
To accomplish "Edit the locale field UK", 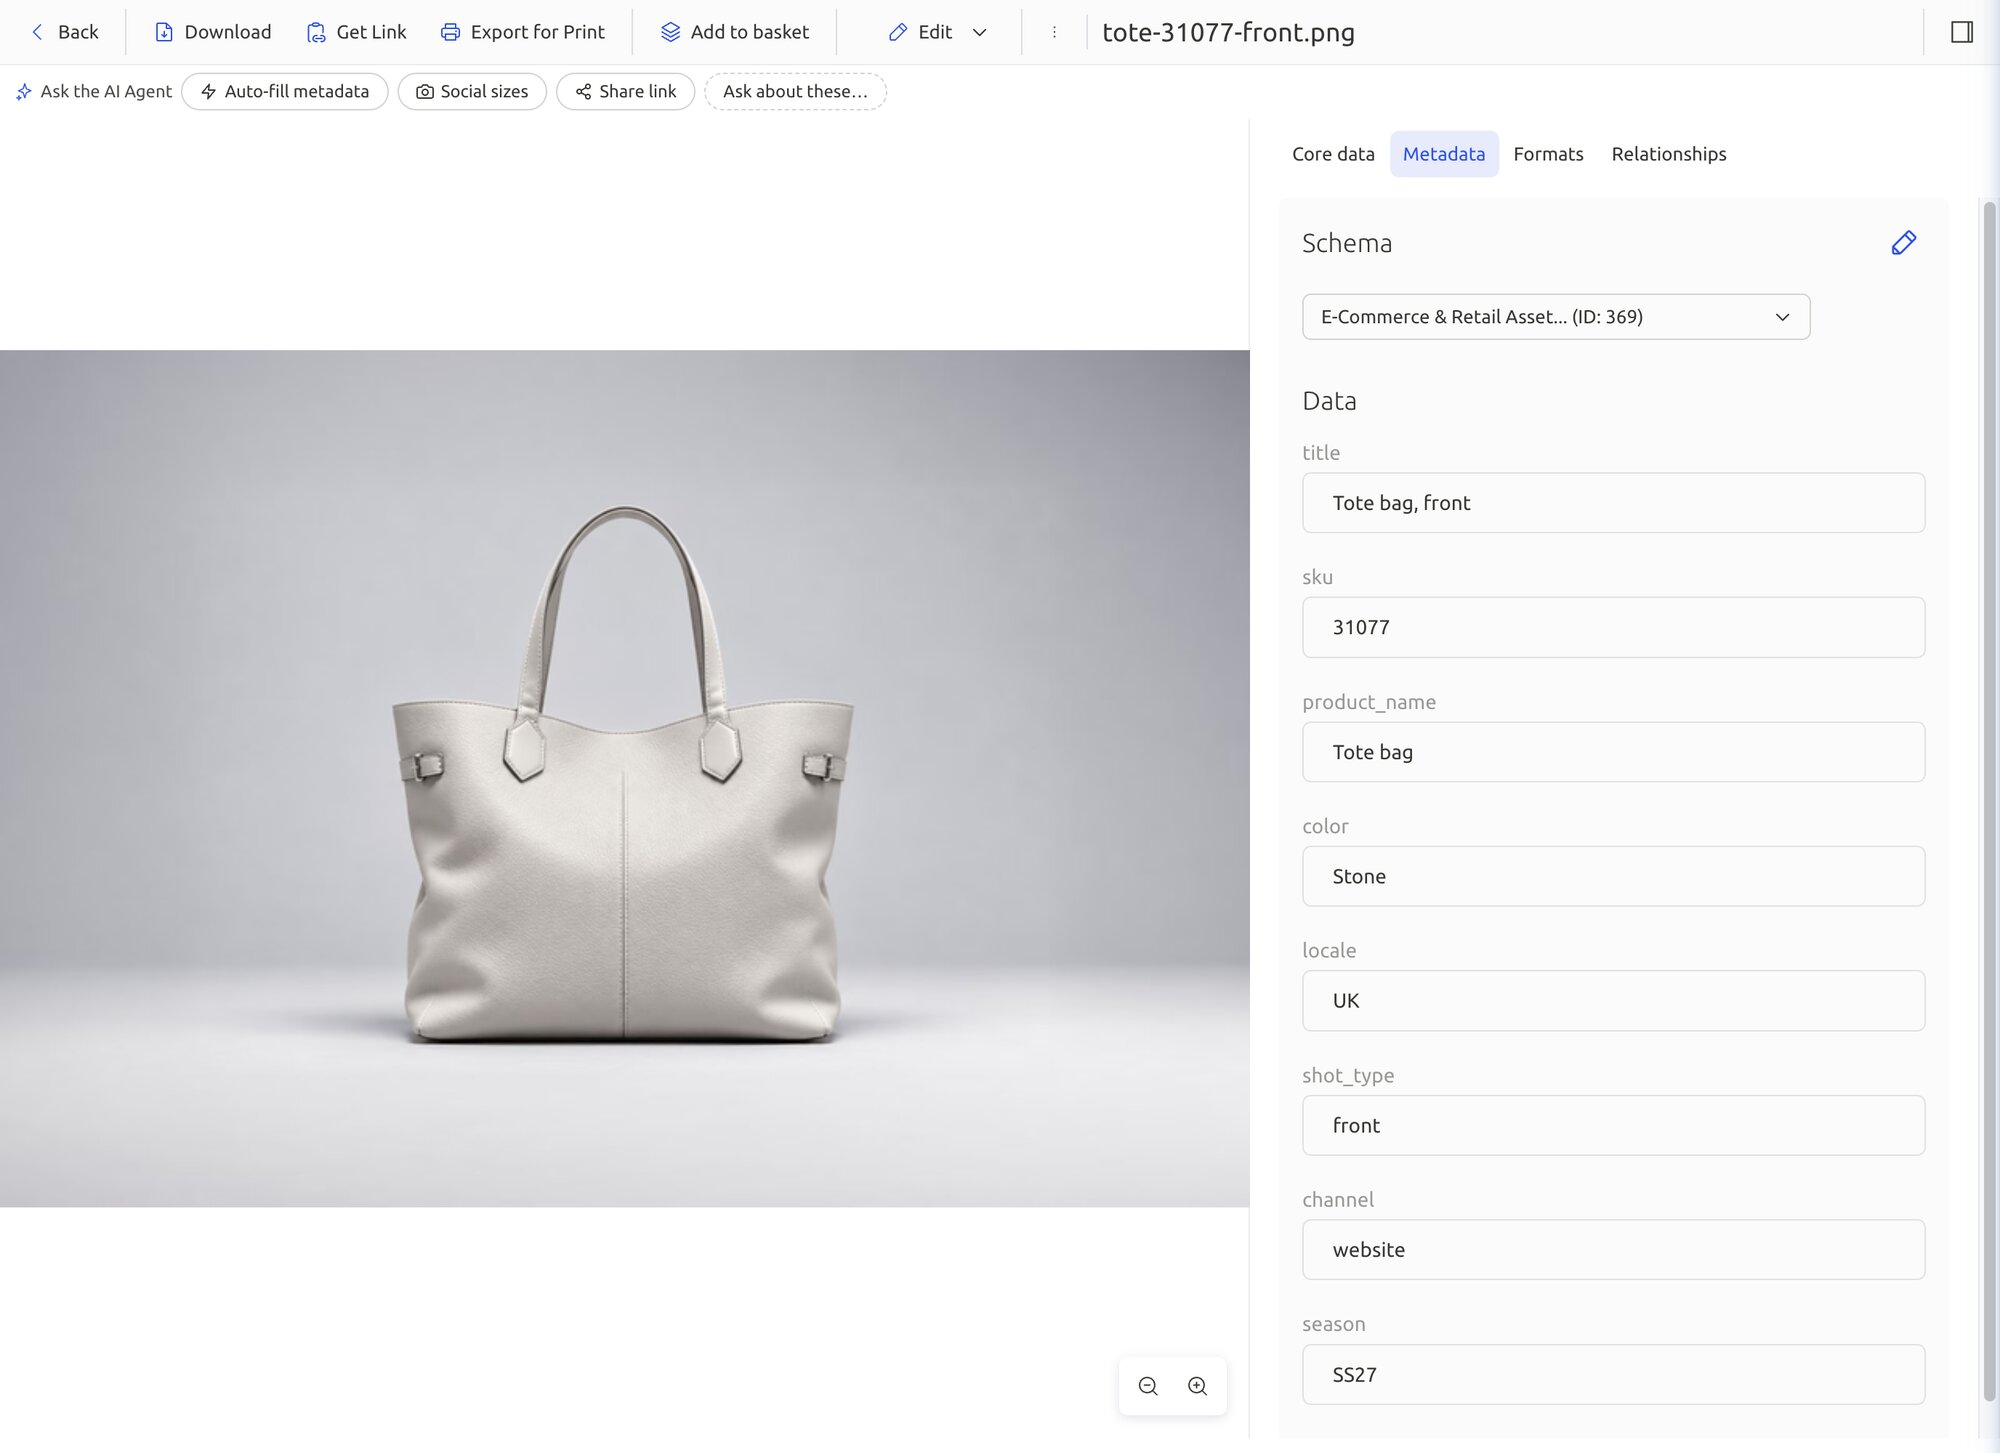I will (1613, 1001).
